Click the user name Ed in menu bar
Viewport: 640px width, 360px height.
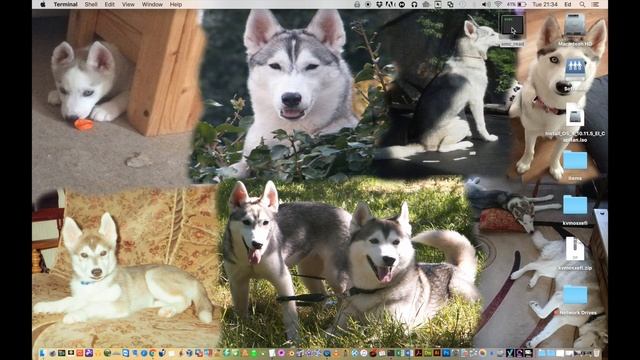[568, 4]
